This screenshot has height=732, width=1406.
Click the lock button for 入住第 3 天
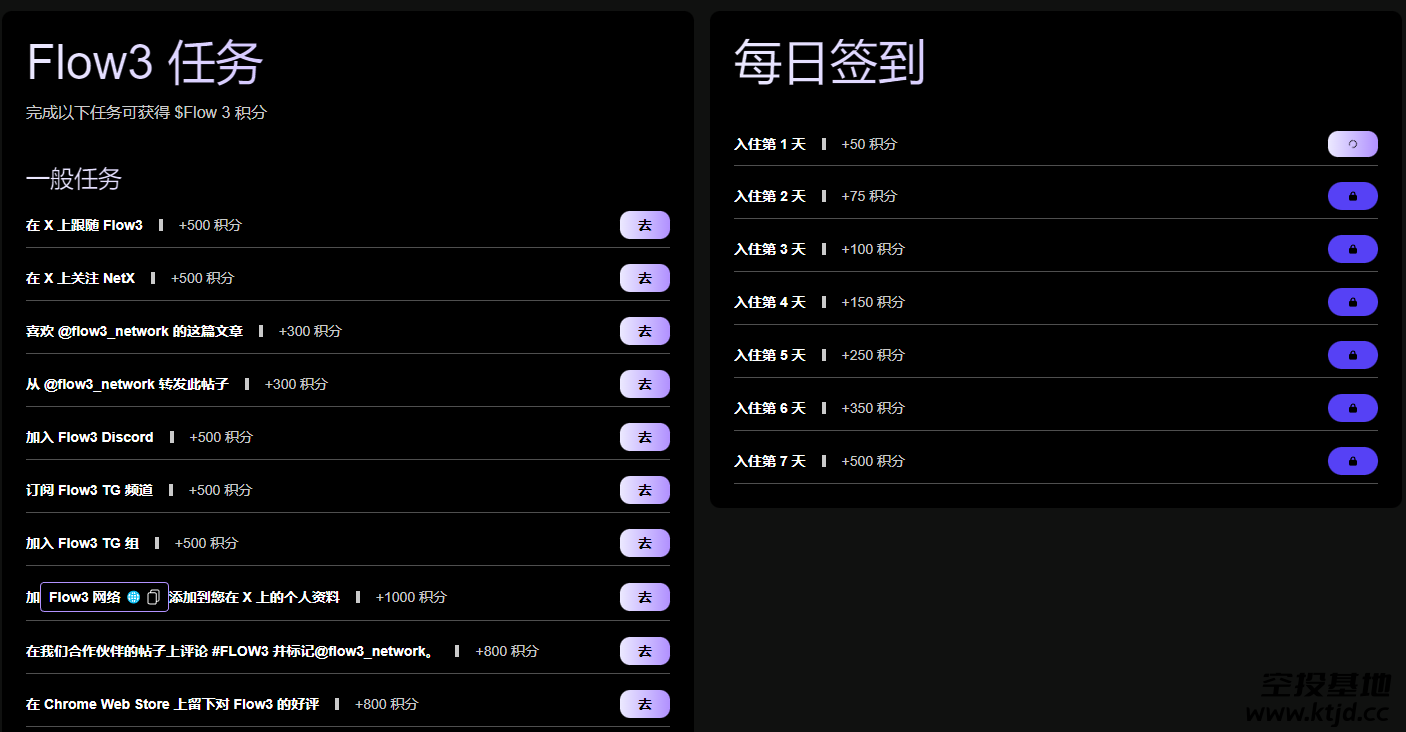[1352, 249]
